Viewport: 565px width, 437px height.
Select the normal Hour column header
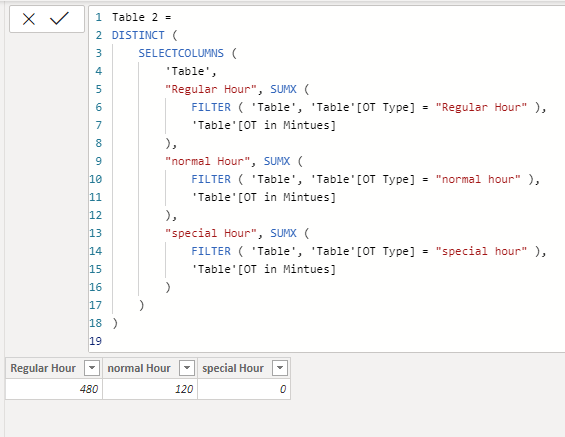[x=150, y=368]
